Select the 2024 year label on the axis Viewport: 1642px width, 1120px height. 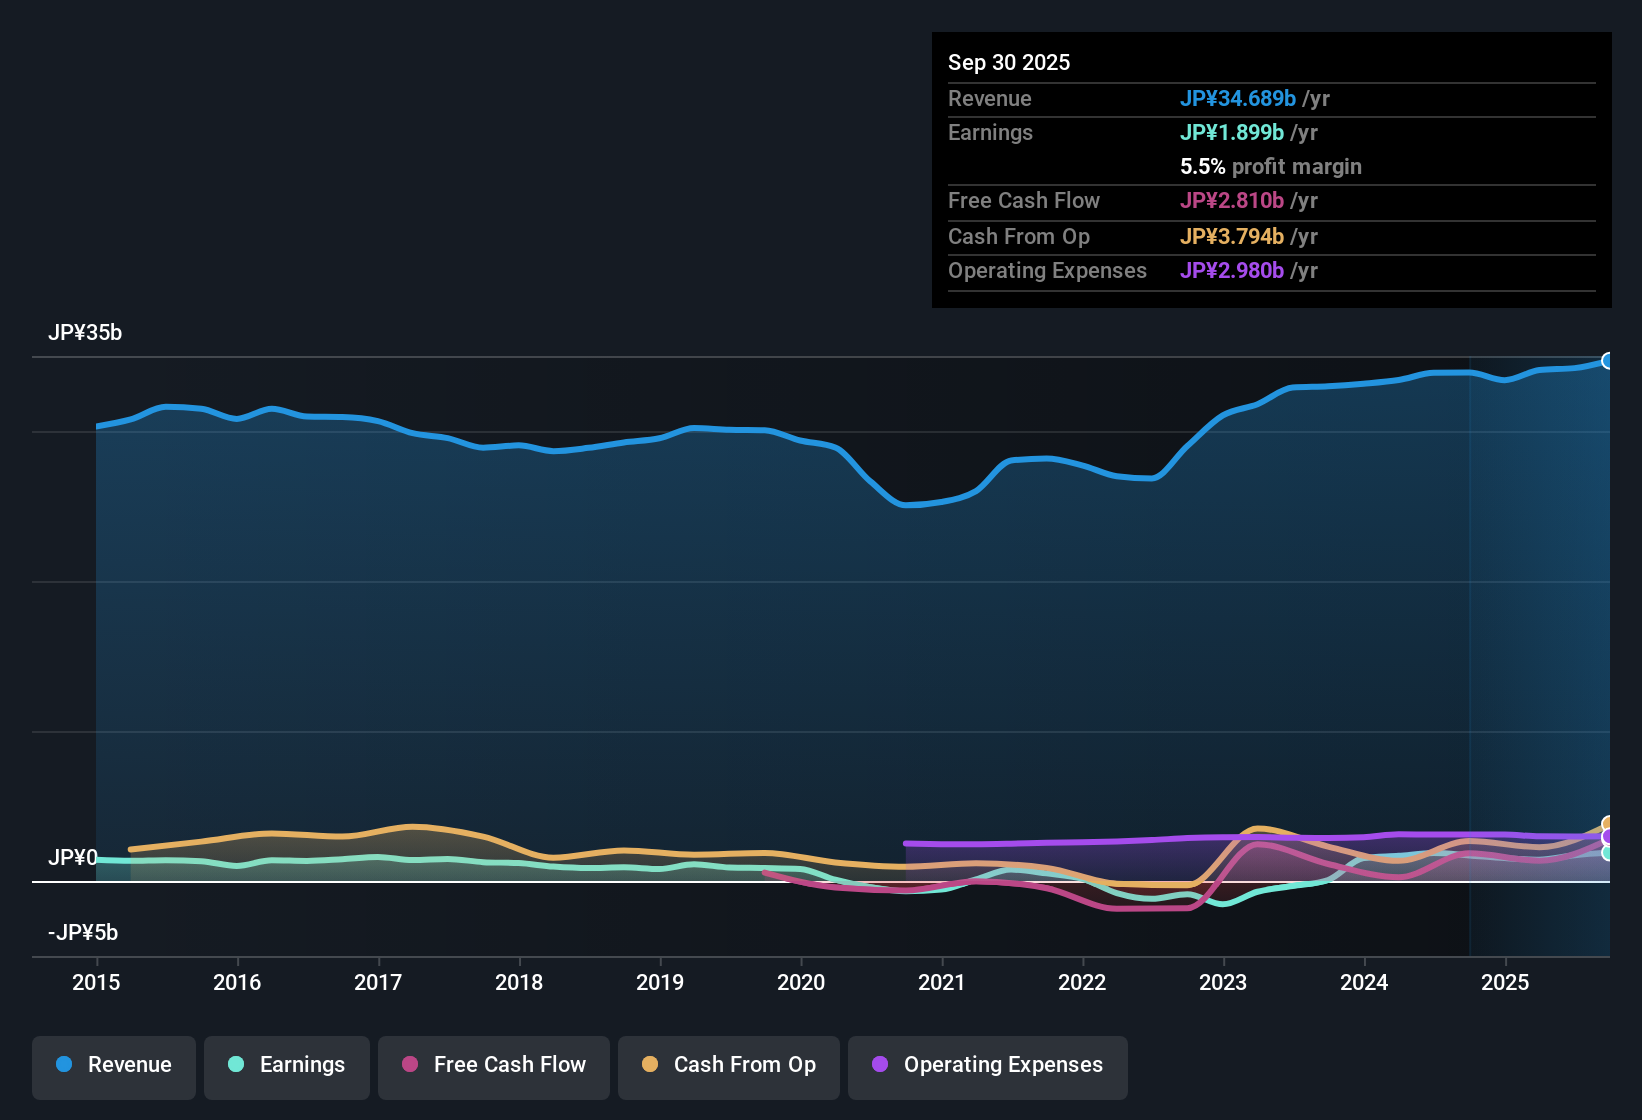pos(1364,983)
